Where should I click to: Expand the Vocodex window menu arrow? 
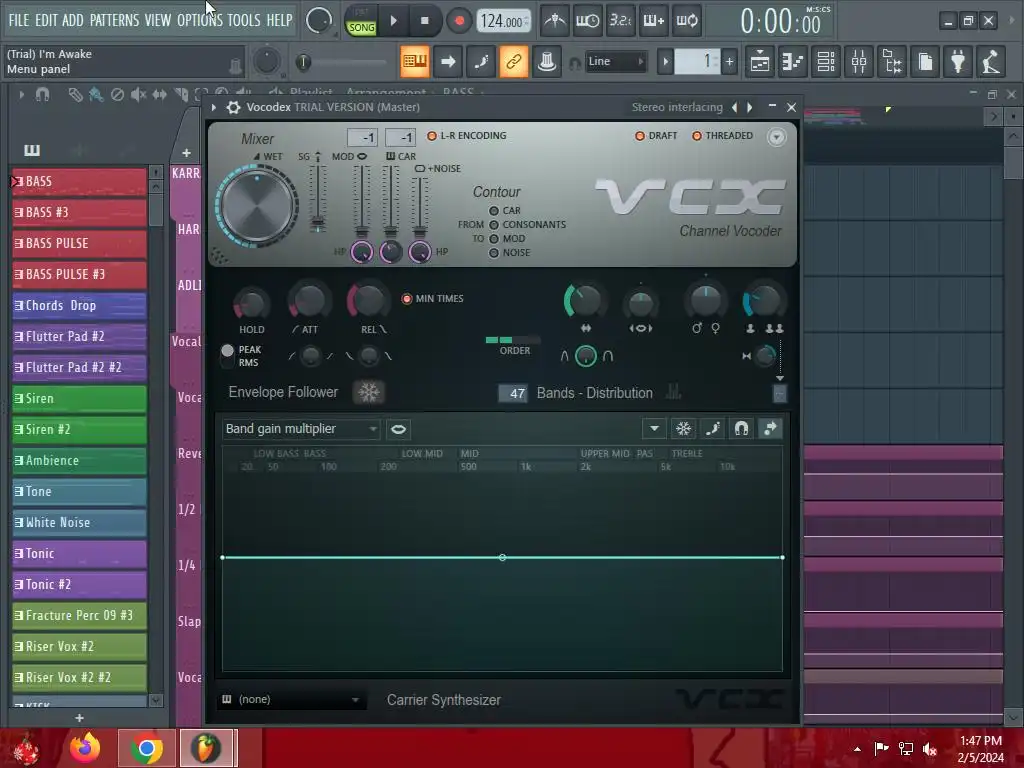pos(214,107)
